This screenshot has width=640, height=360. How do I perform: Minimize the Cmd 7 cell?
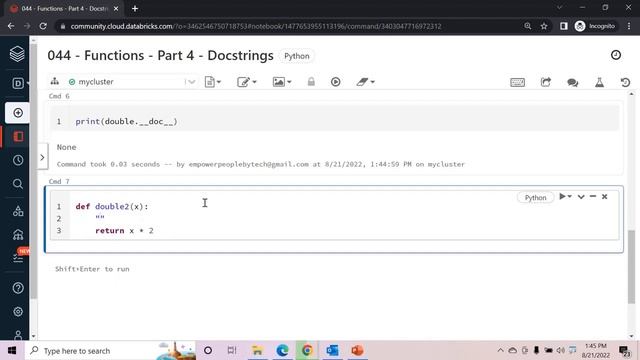593,196
